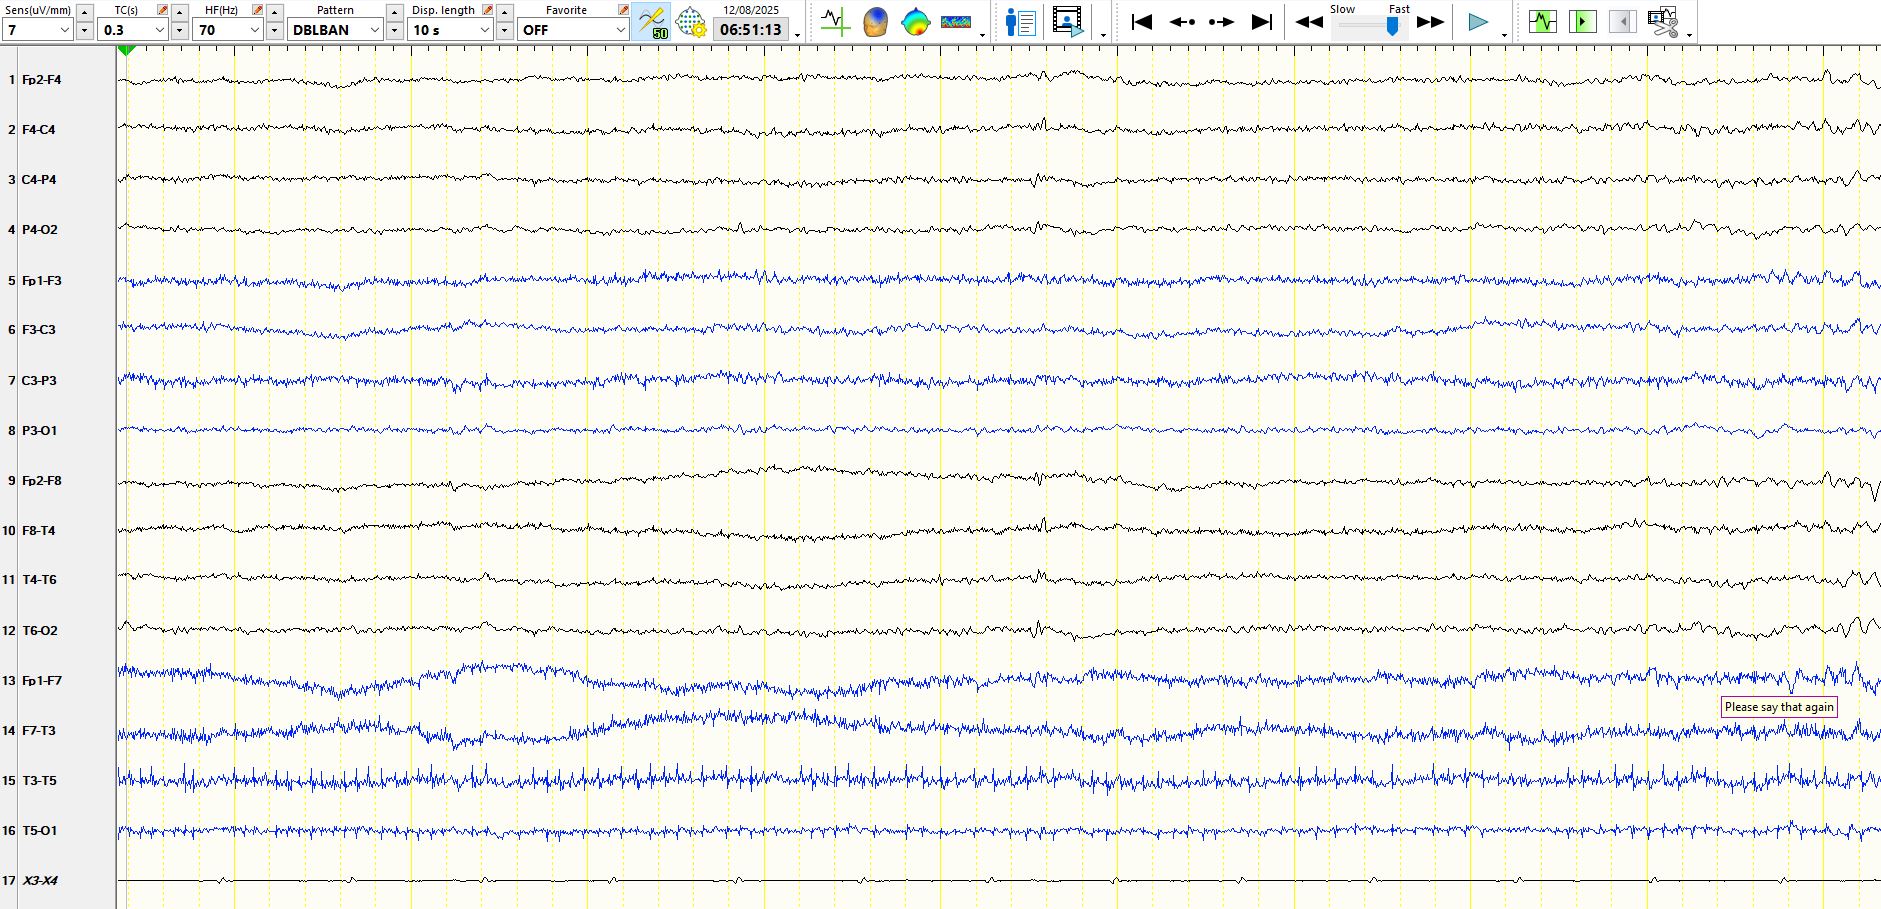Expand the Disp. length dropdown
This screenshot has width=1881, height=909.
point(485,30)
